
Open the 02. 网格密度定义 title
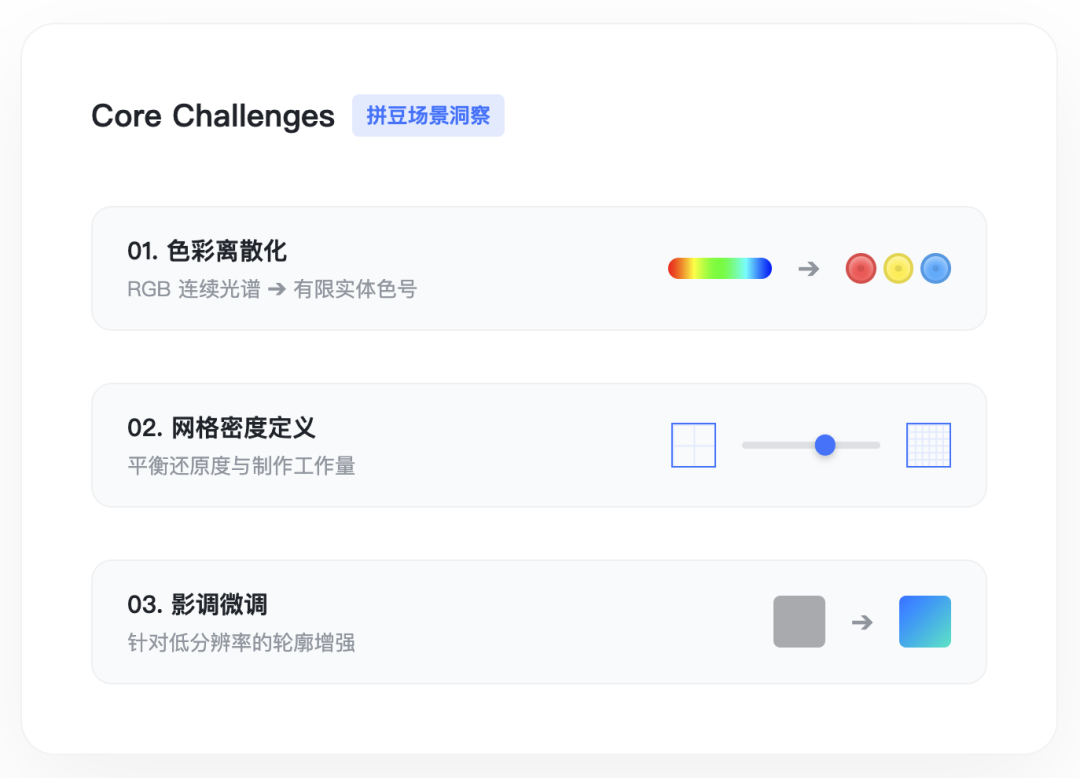[221, 428]
